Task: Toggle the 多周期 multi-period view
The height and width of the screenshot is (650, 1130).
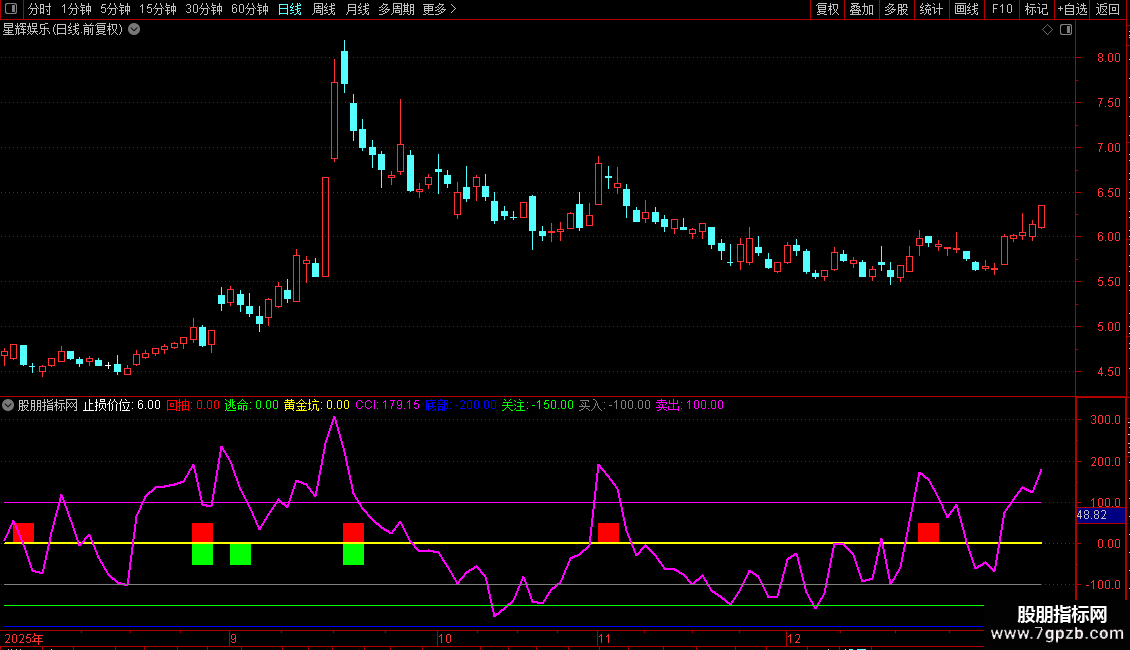Action: tap(396, 10)
